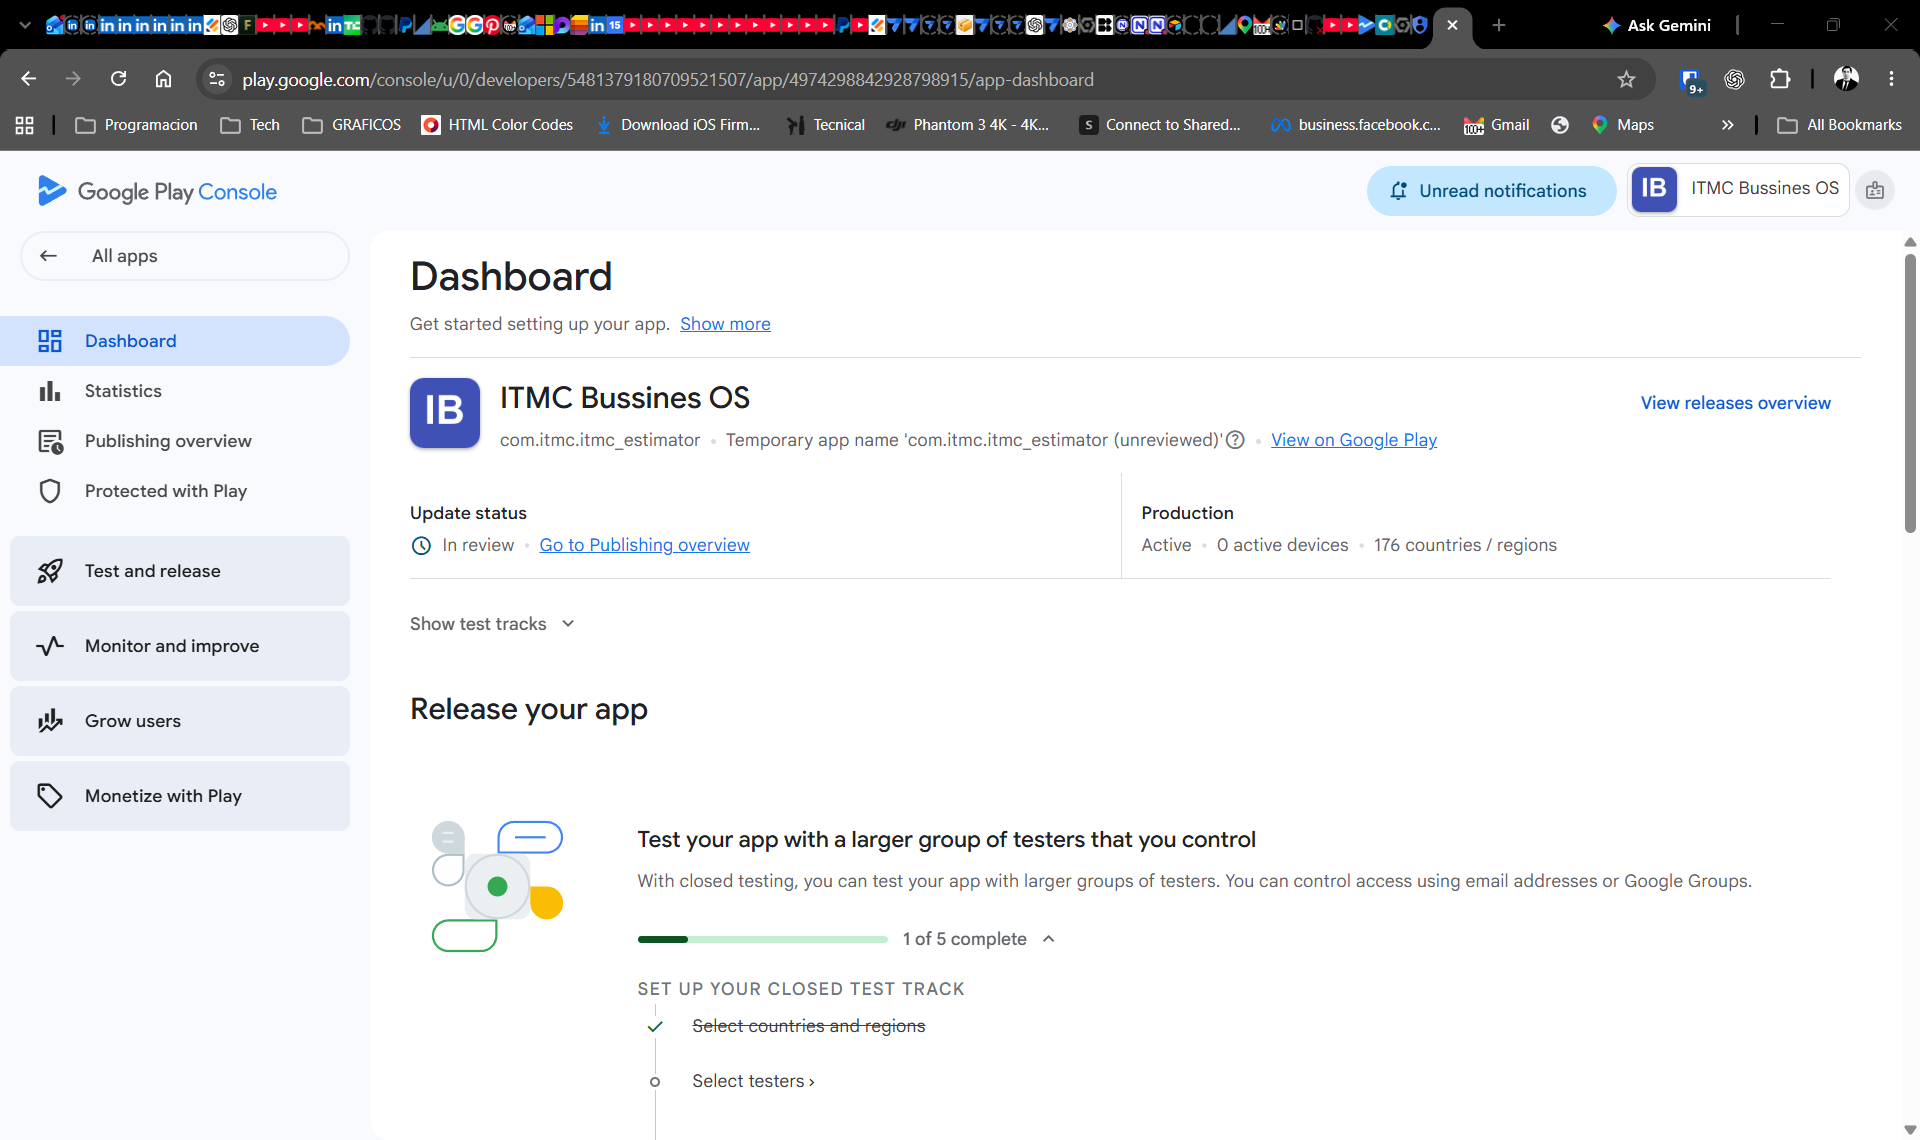Screen dimensions: 1920x1140
Task: Click the address bar URL
Action: [x=667, y=79]
